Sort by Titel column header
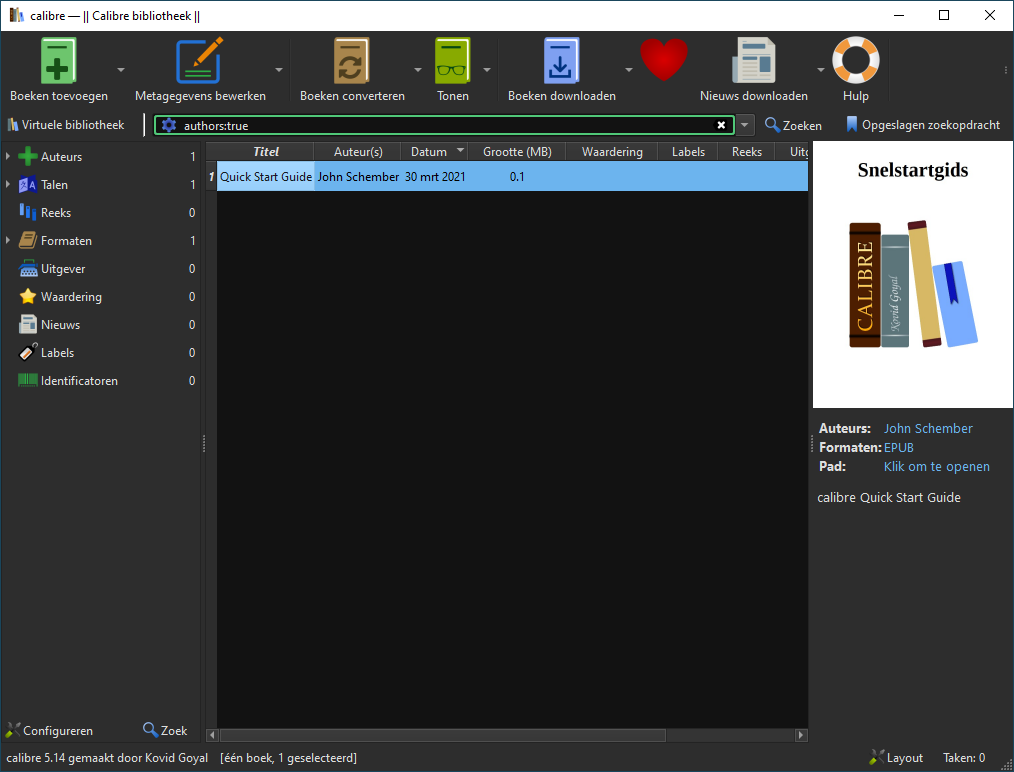This screenshot has width=1014, height=772. (265, 151)
